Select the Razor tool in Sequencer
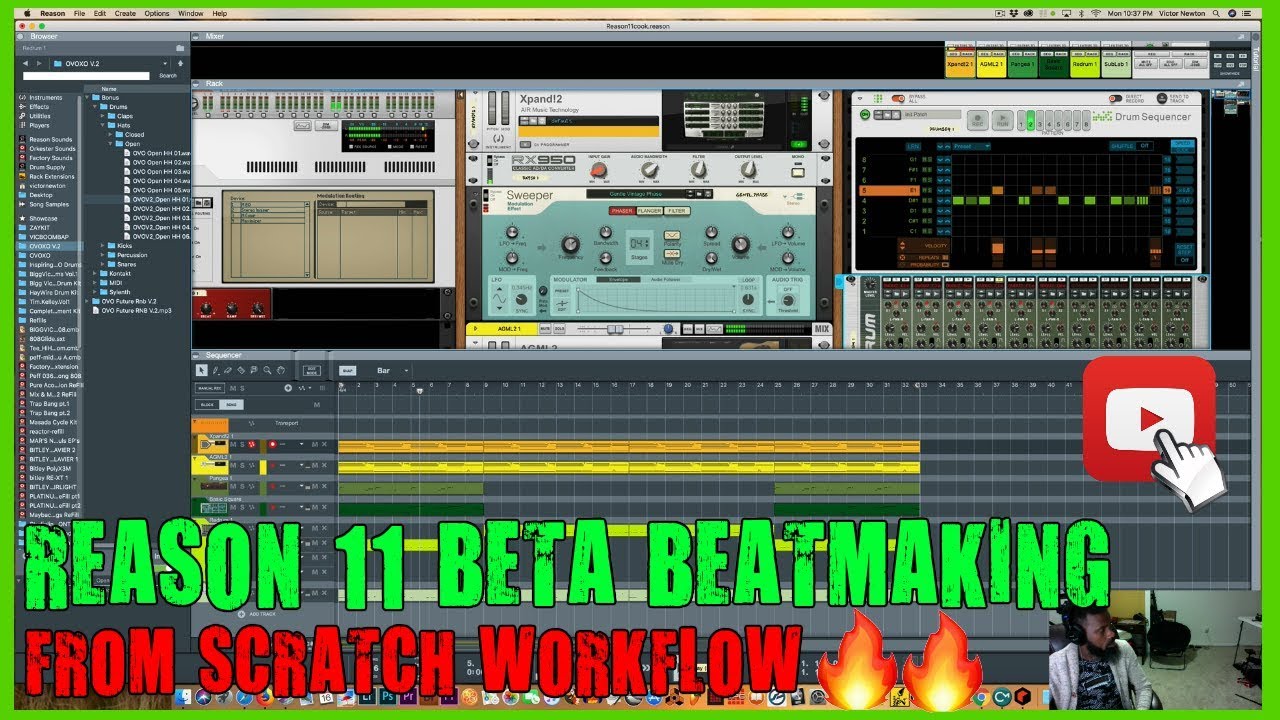1280x720 pixels. (241, 370)
